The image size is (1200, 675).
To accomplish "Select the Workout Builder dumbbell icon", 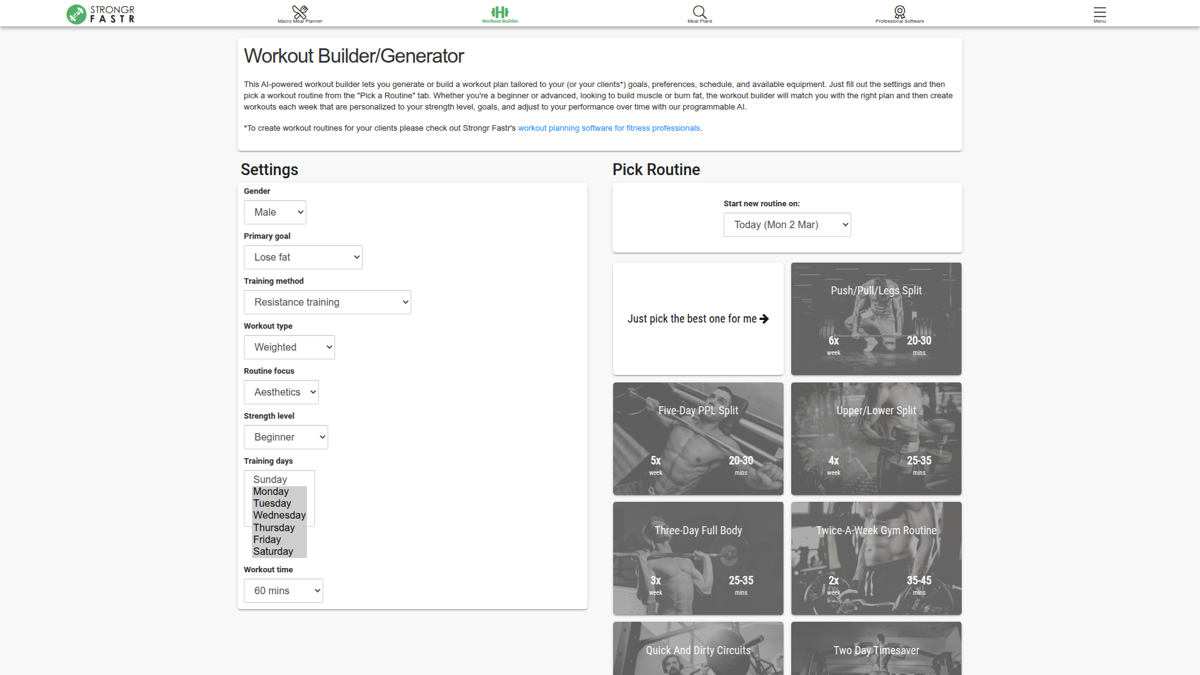I will (x=500, y=12).
